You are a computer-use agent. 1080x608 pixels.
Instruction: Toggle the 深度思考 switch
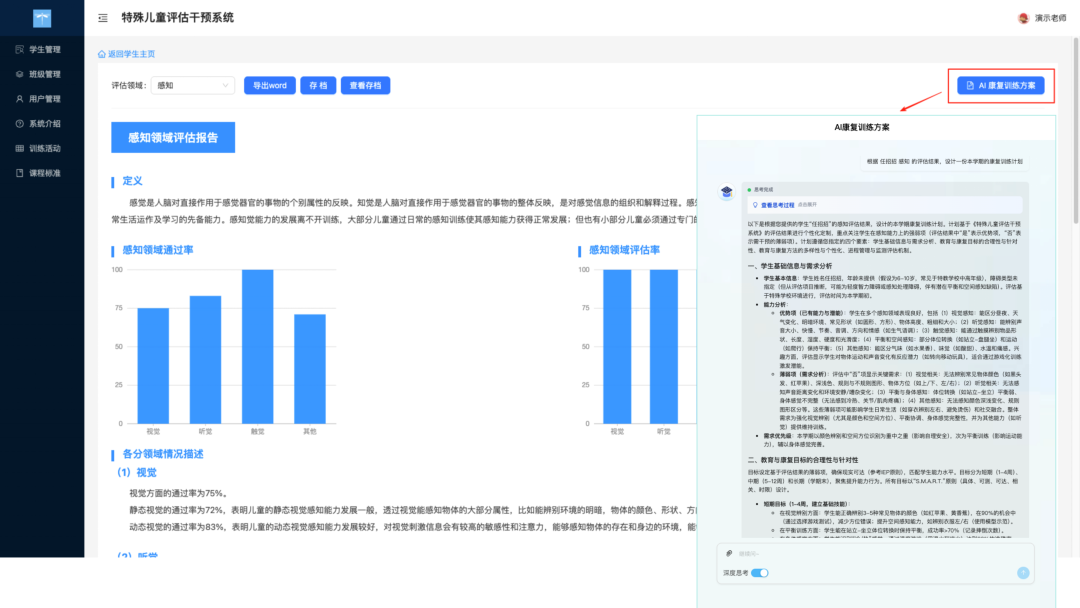[760, 573]
